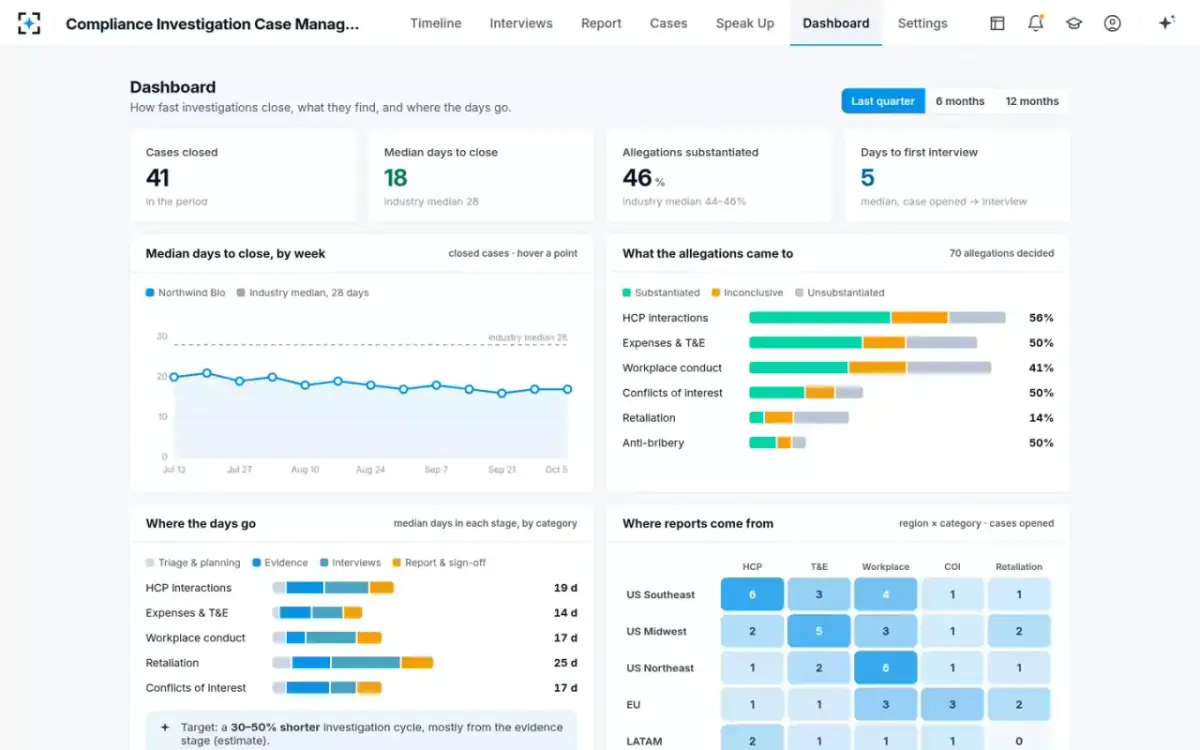
Task: Click the Oct 5 chart data point
Action: pyautogui.click(x=567, y=389)
